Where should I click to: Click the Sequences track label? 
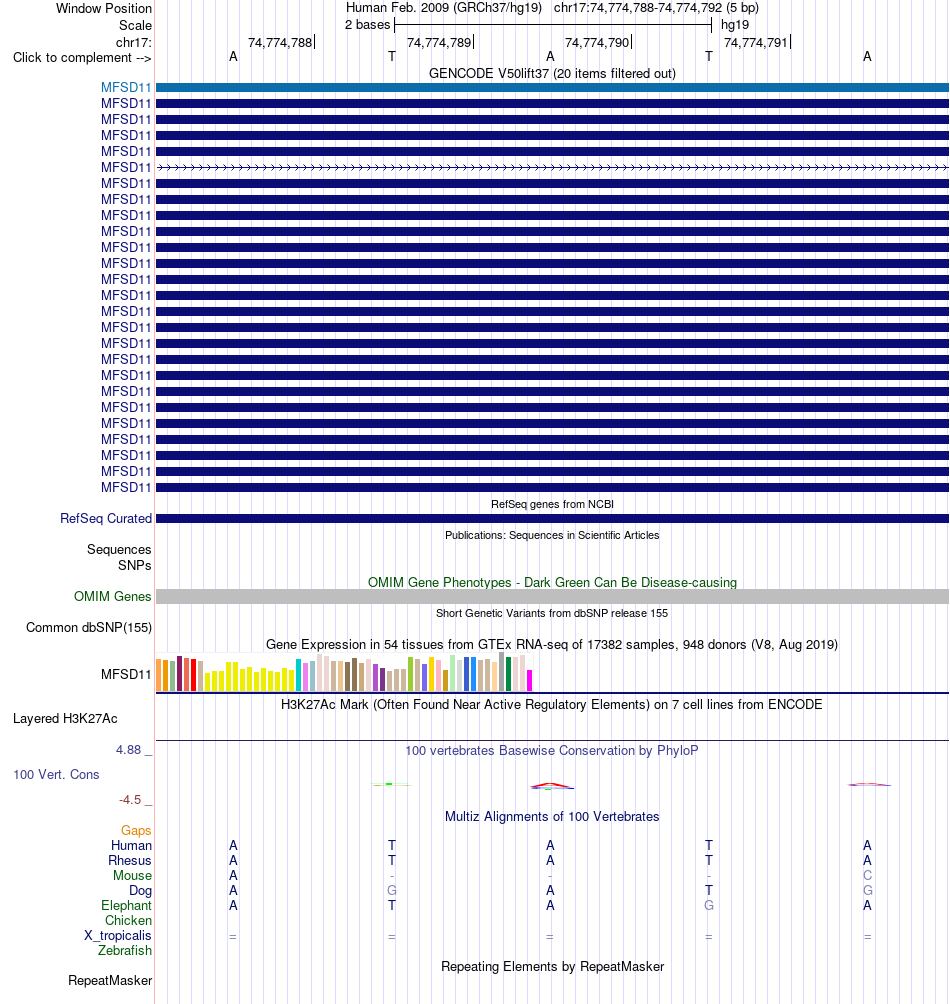(x=119, y=549)
